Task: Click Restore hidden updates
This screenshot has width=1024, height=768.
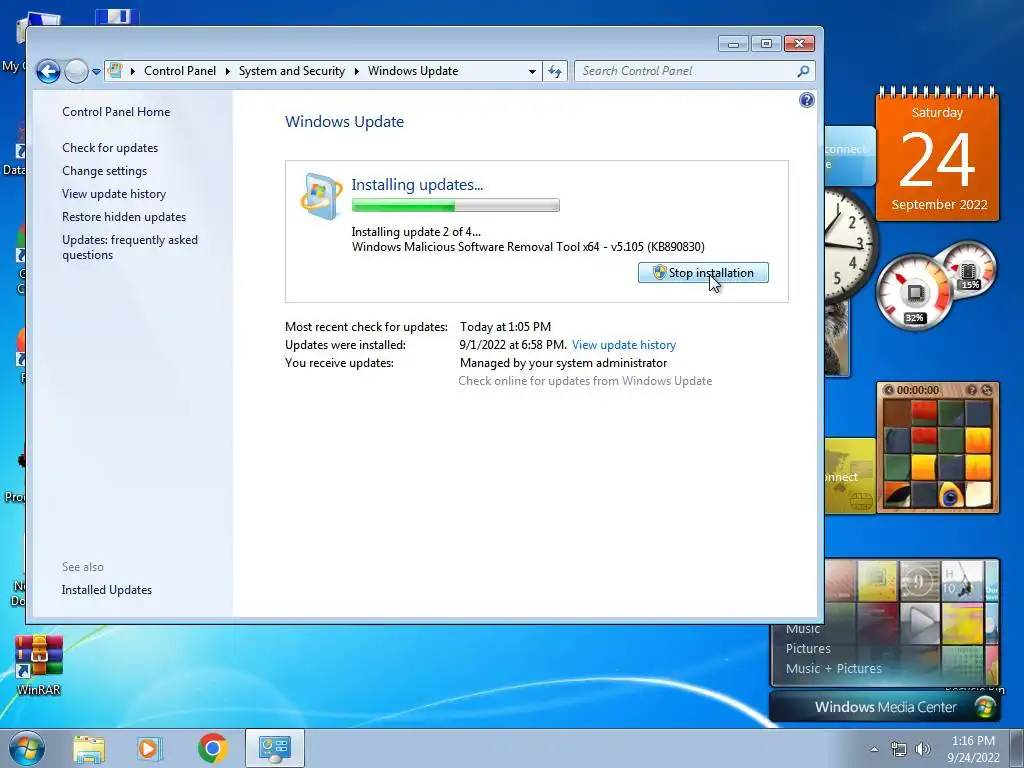Action: pyautogui.click(x=124, y=217)
